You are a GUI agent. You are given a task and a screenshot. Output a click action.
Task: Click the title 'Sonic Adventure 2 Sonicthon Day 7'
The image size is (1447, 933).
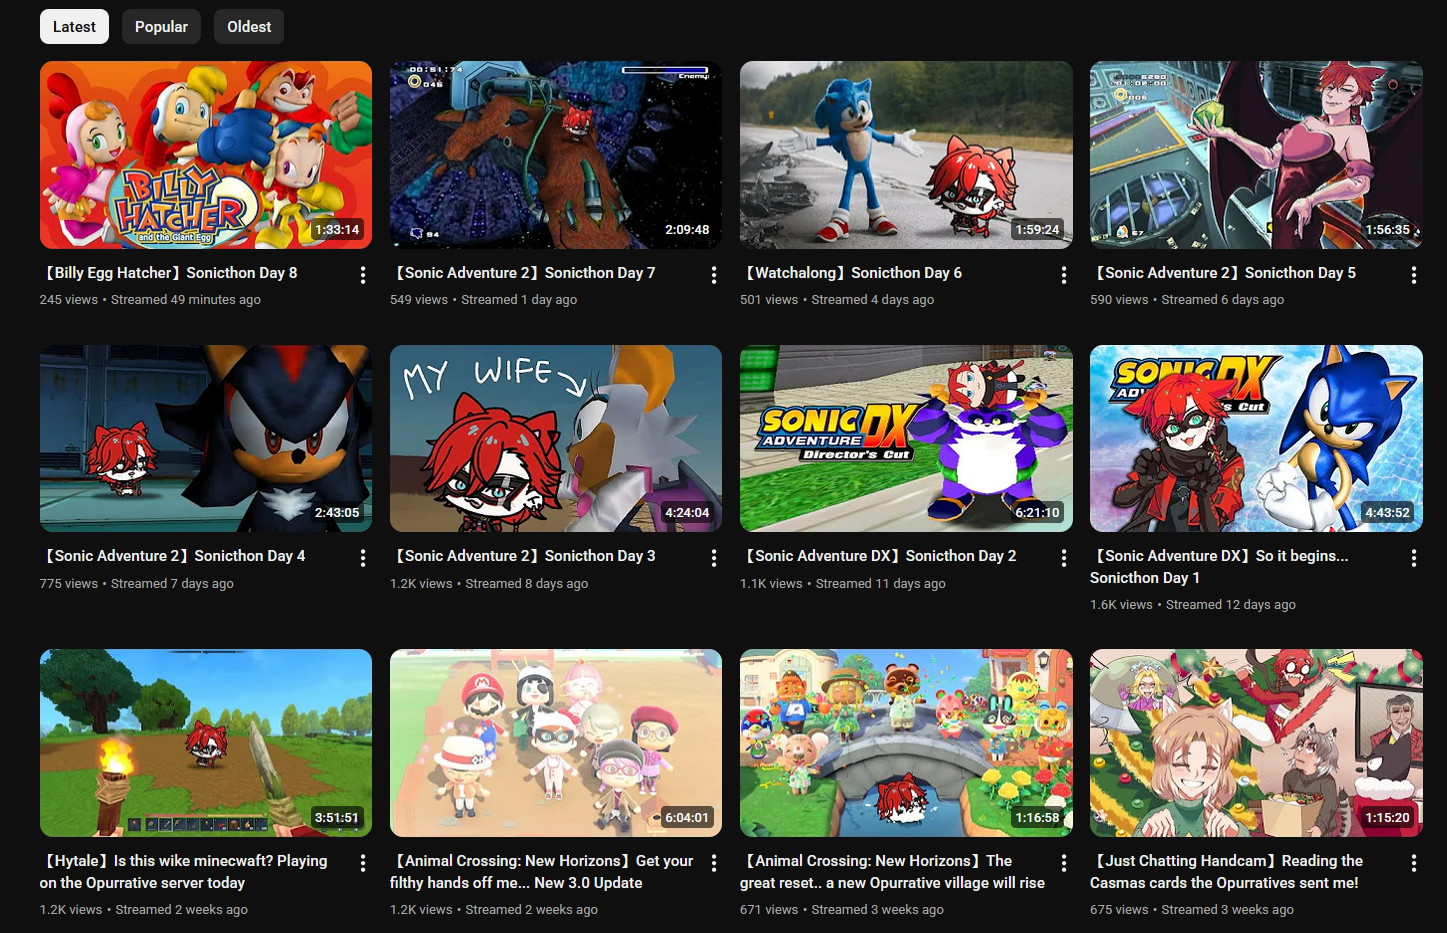[x=523, y=273]
